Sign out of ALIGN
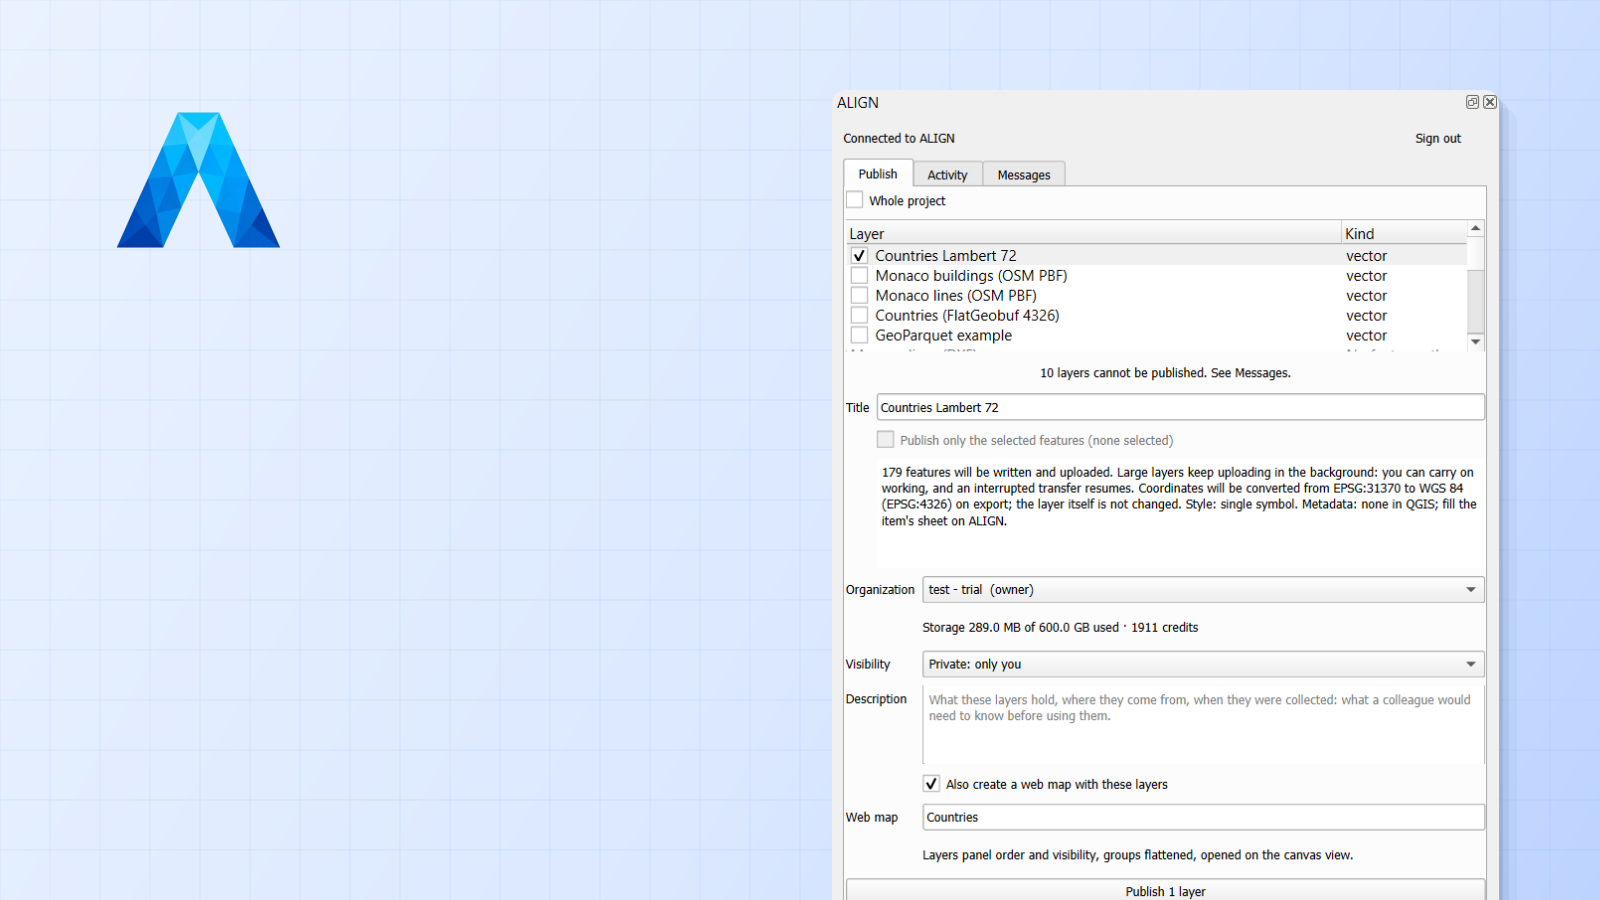 (x=1438, y=139)
